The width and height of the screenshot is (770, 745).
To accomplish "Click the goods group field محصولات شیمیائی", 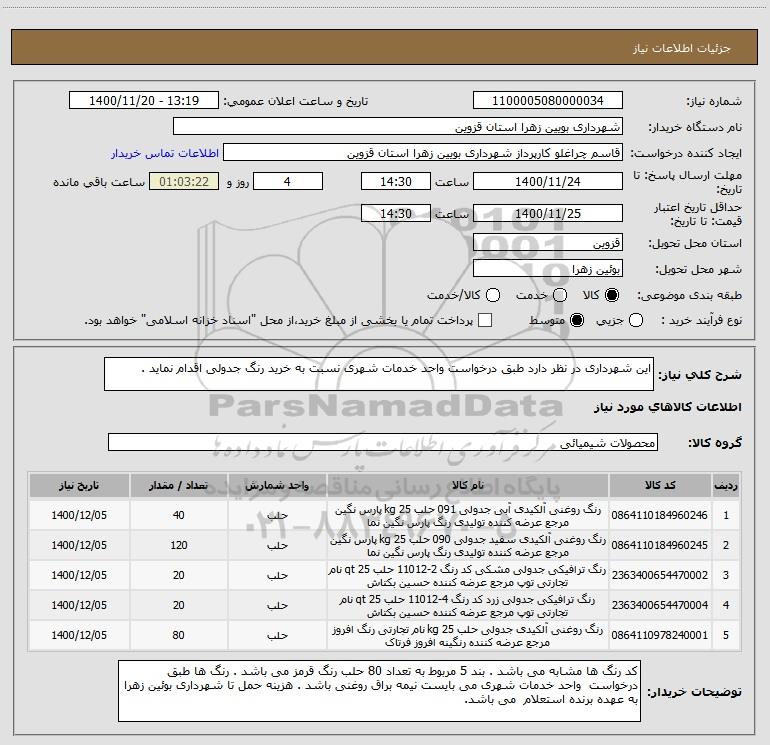I will point(383,442).
